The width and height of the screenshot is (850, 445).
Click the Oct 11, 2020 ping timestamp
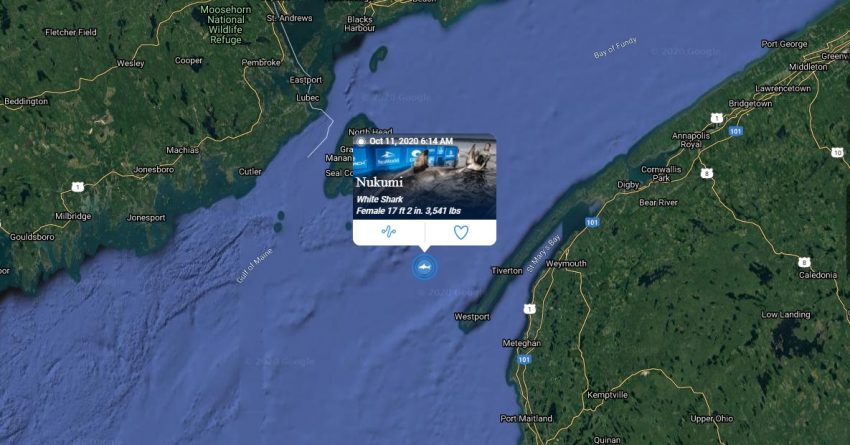tap(411, 141)
